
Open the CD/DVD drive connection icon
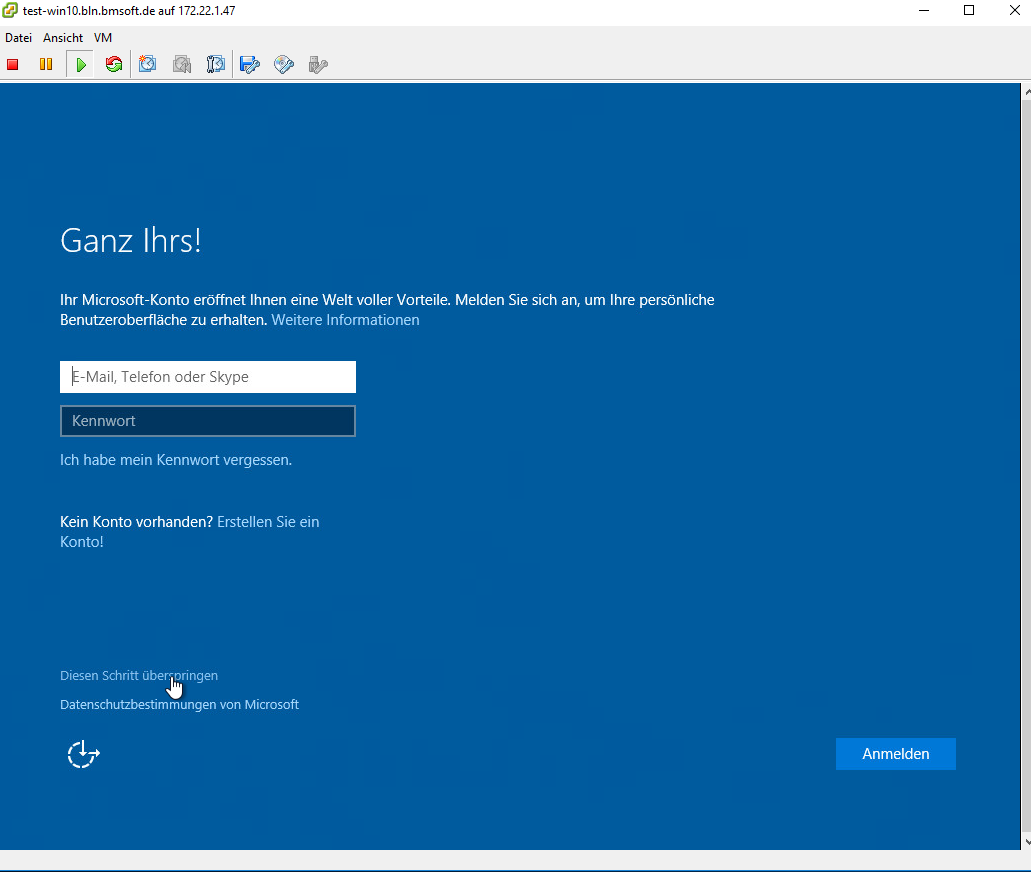click(284, 64)
